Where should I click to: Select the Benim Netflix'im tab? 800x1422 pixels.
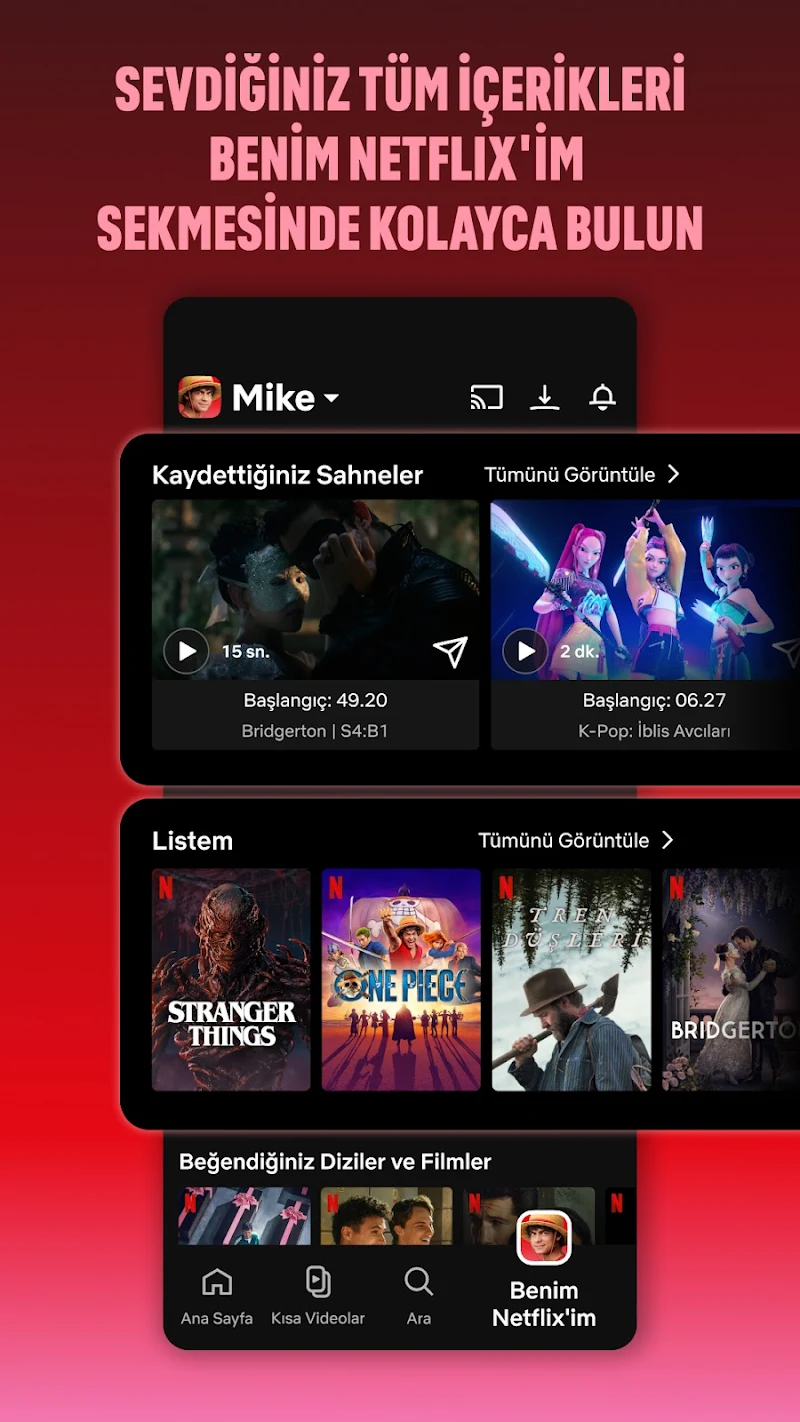tap(544, 1270)
